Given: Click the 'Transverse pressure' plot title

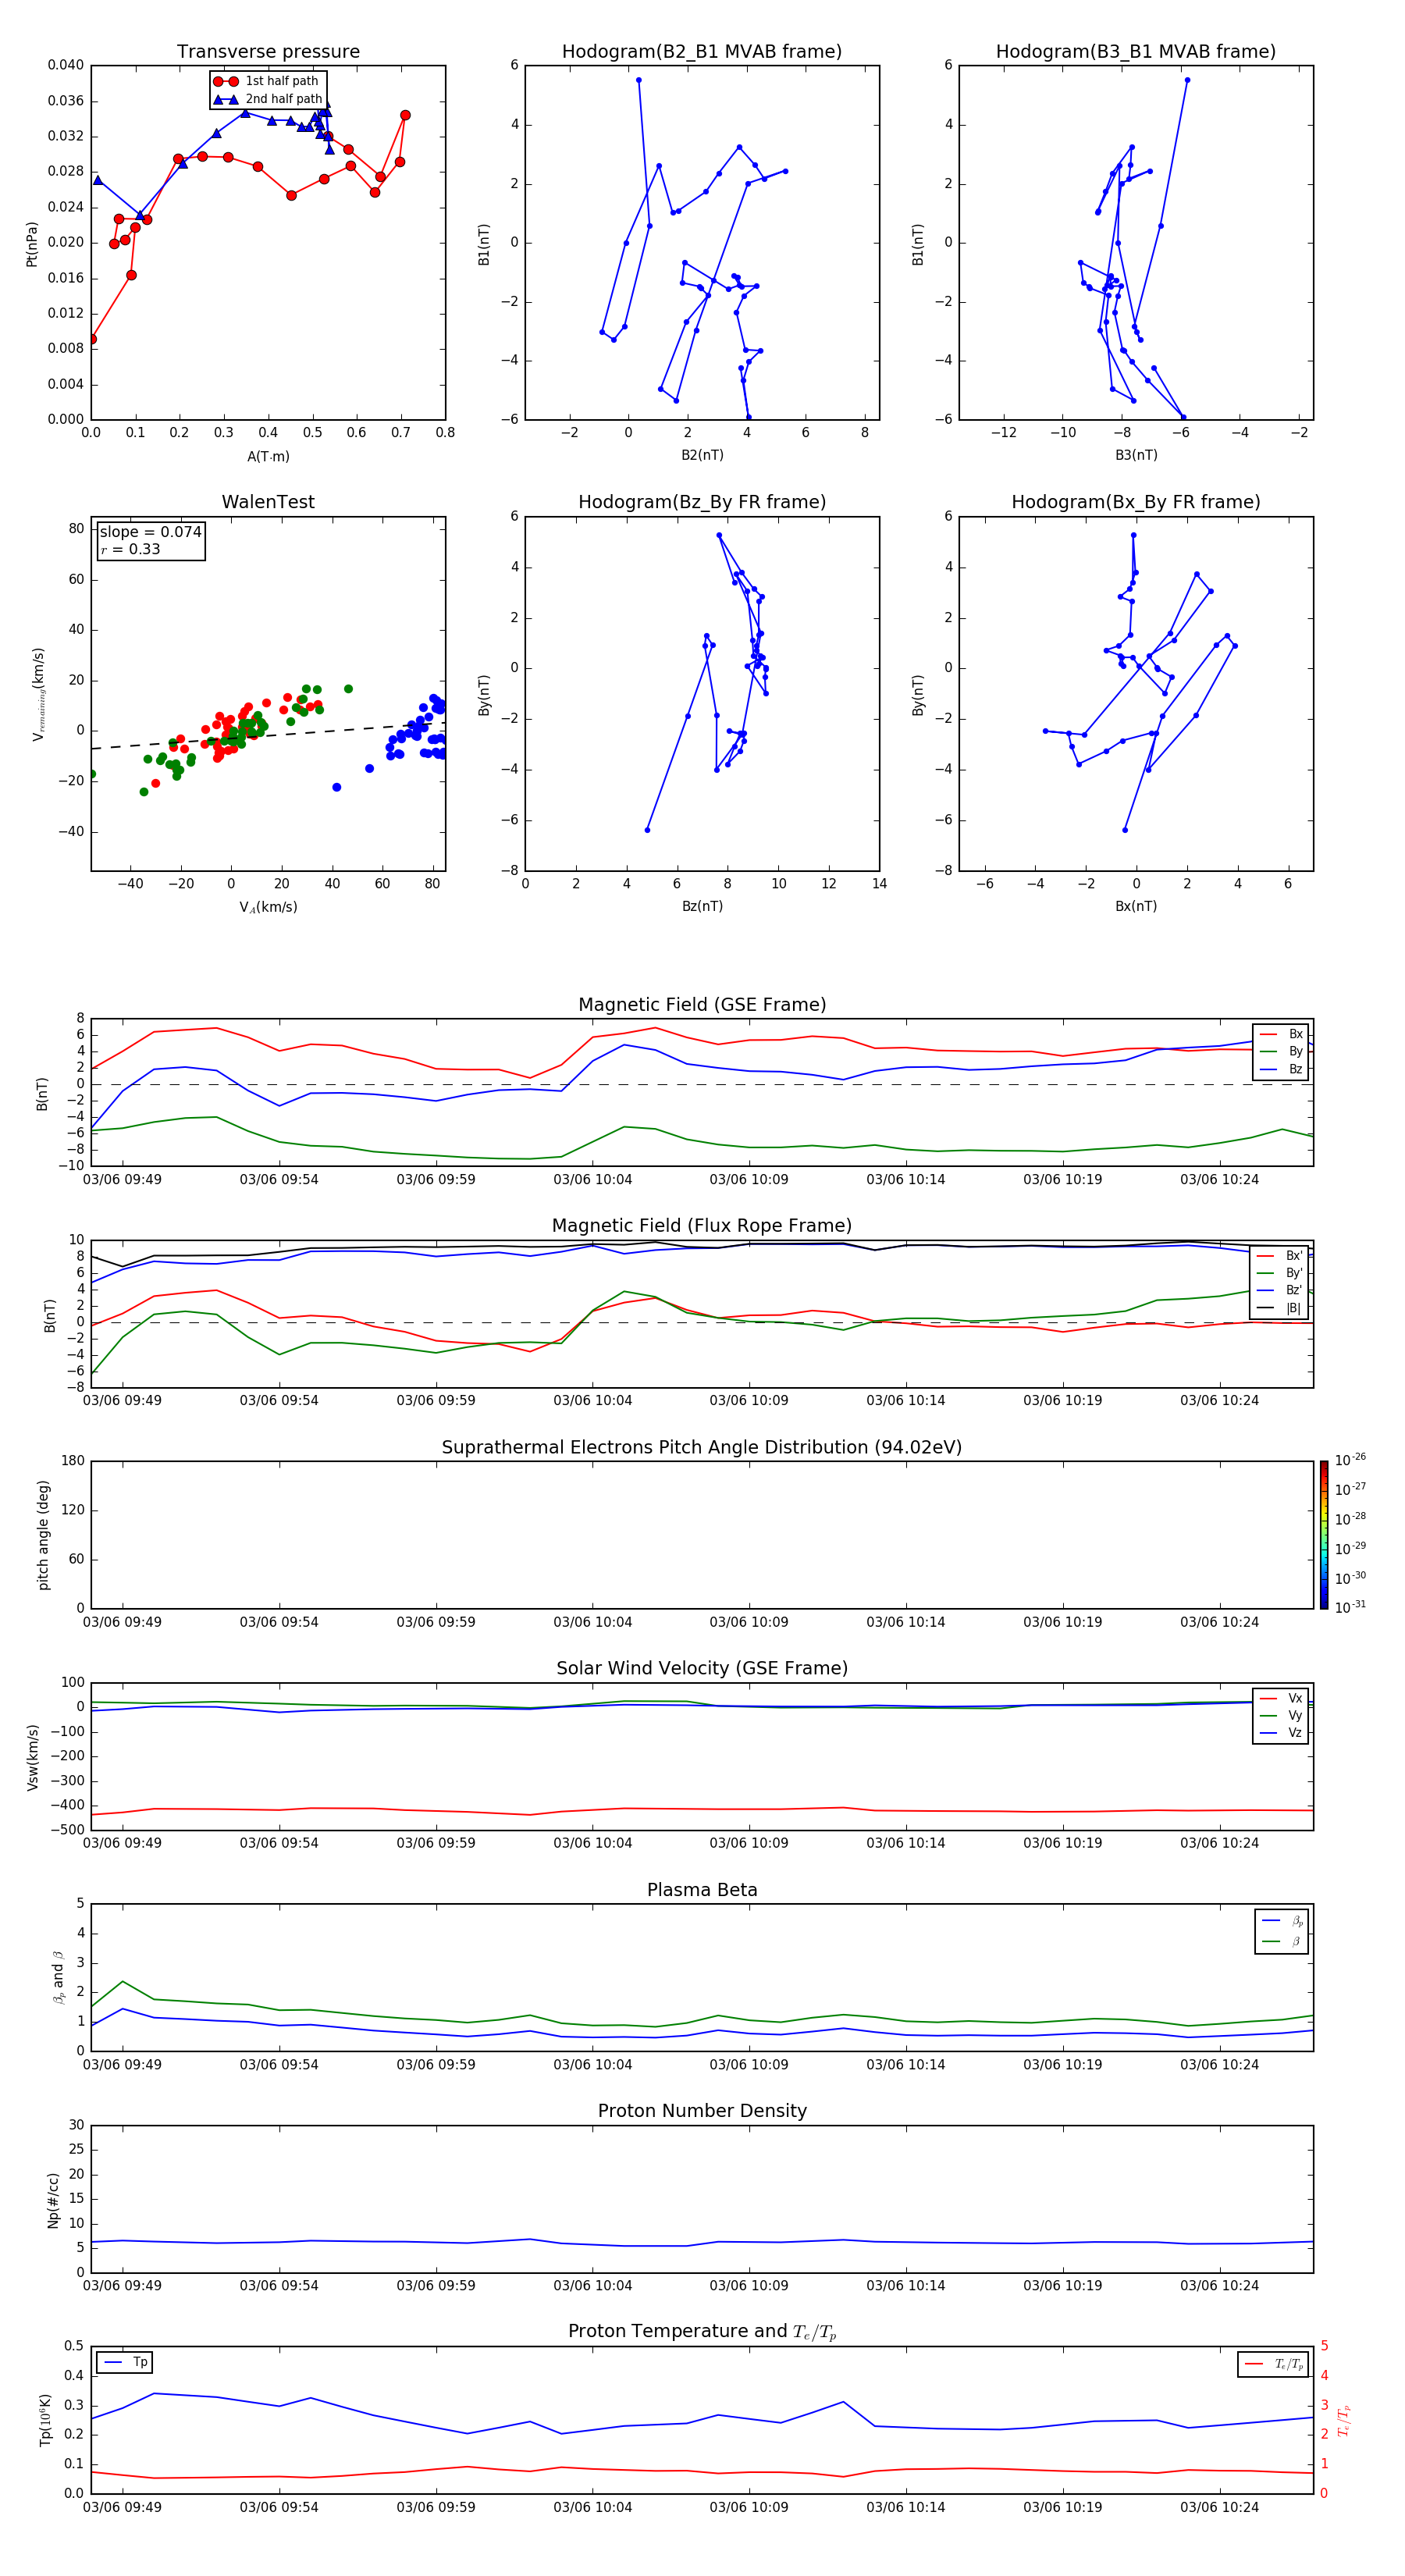Looking at the screenshot, I should [268, 52].
